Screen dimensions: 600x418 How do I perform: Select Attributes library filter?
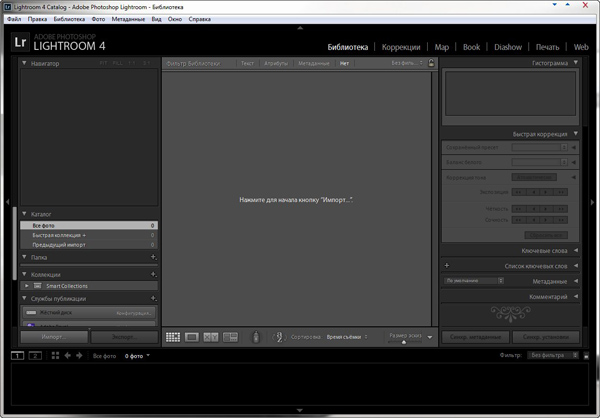pos(276,63)
